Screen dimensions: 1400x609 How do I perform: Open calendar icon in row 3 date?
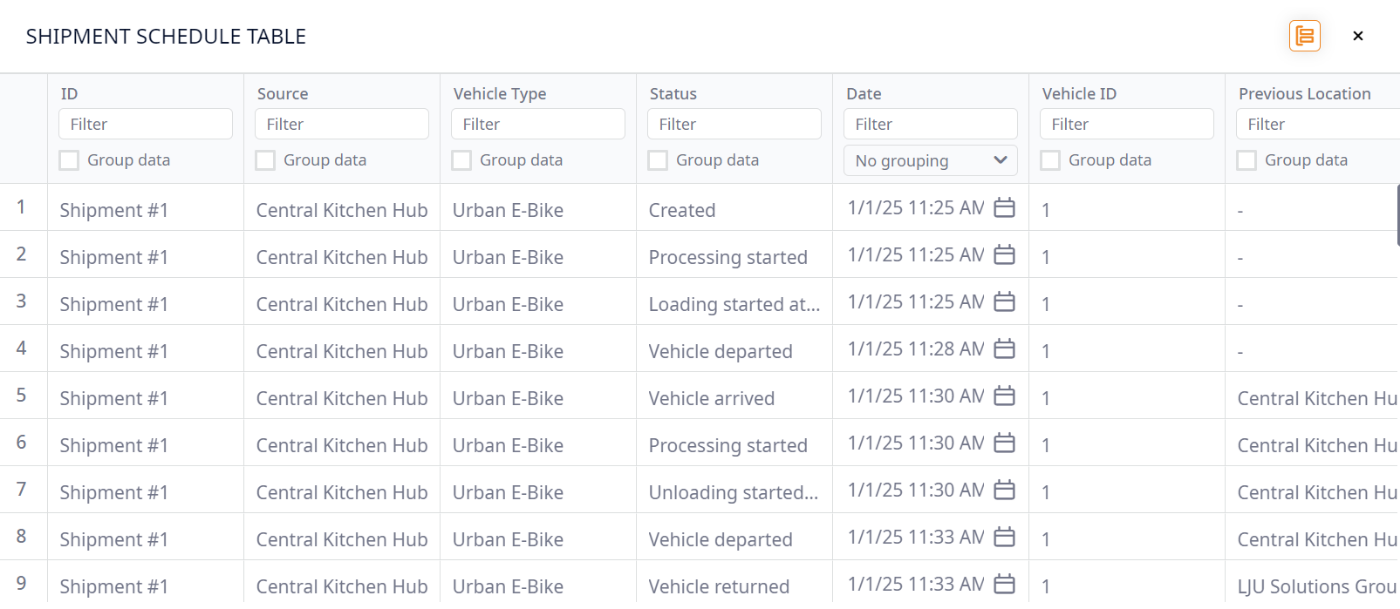1004,302
